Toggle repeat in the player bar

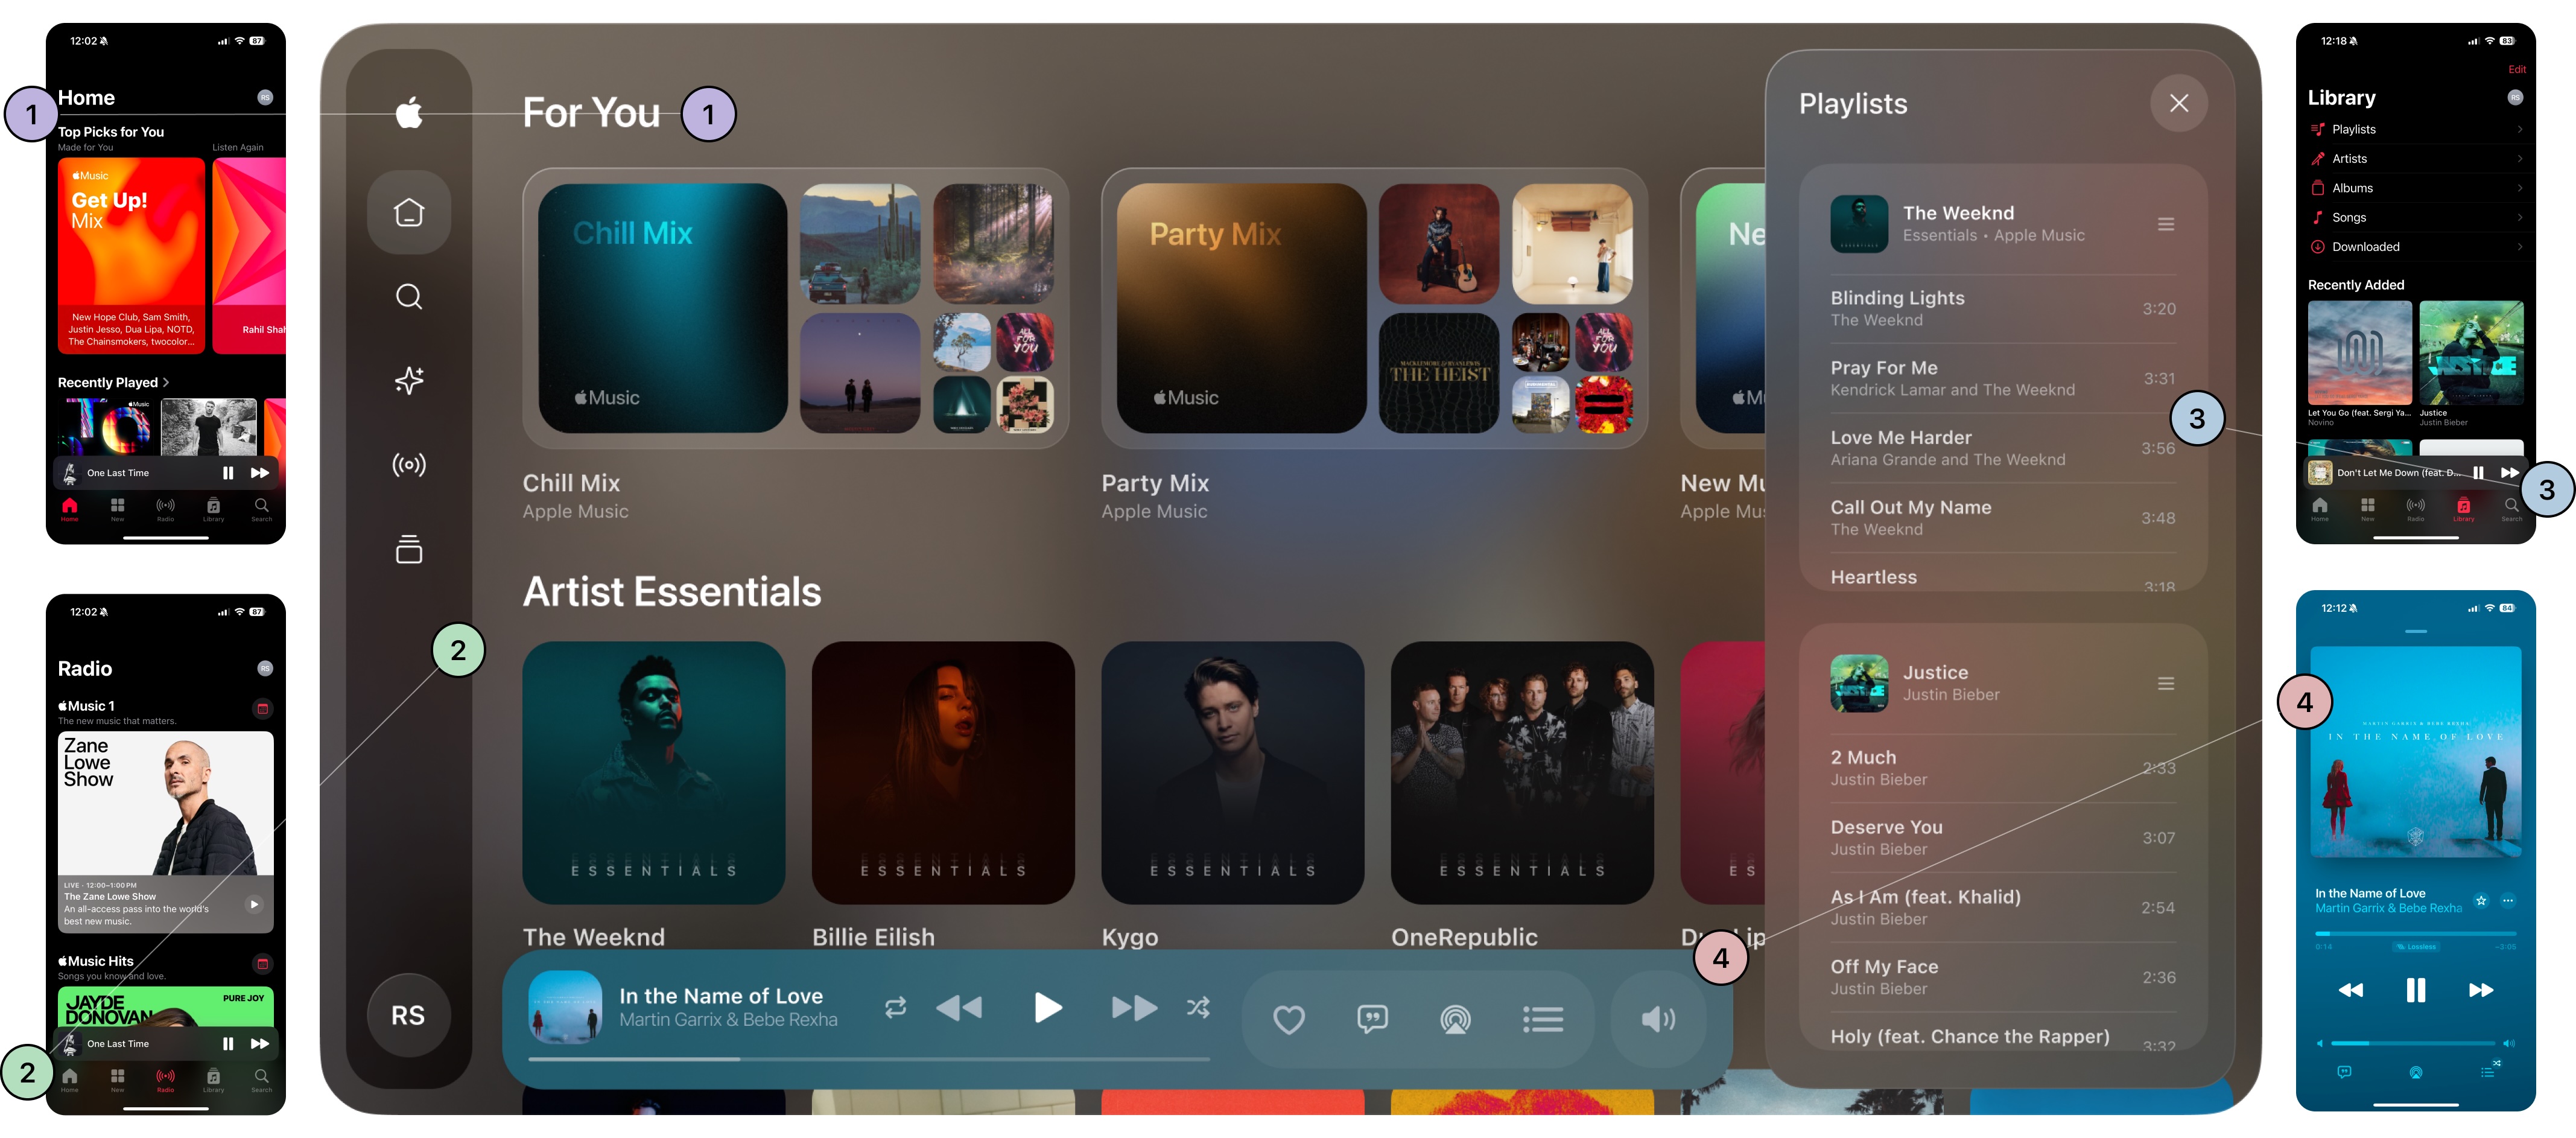click(895, 1007)
